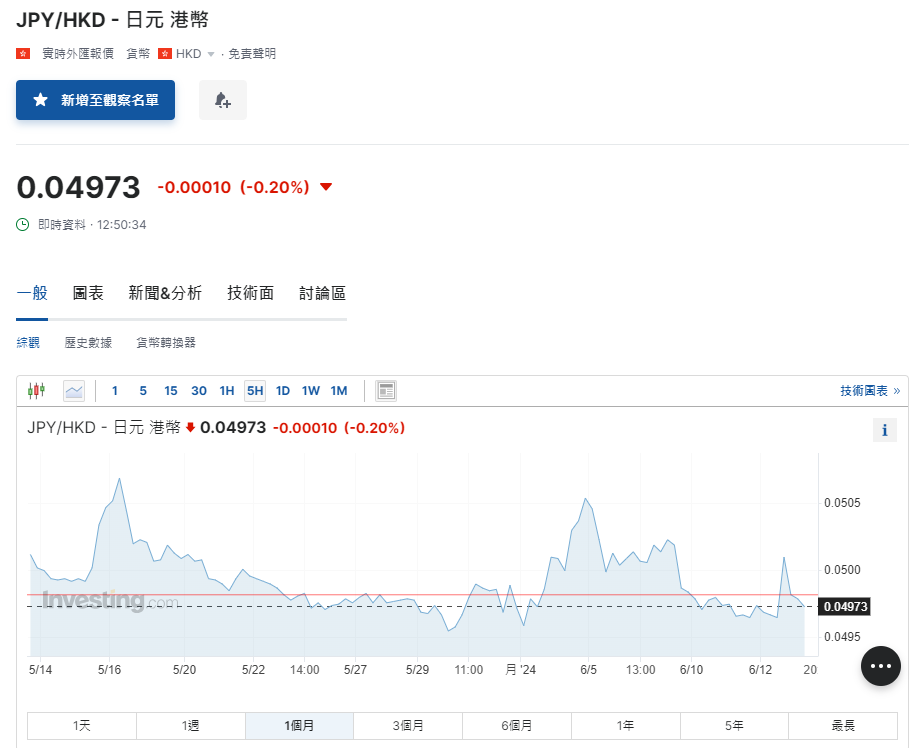Switch to the 技術面 tab
Screen dimensions: 924x748
click(x=250, y=293)
